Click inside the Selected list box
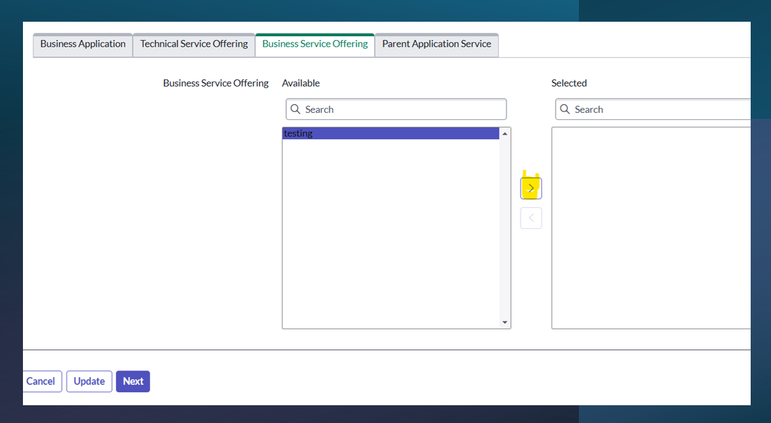Screen dimensions: 771x423 click(x=651, y=228)
